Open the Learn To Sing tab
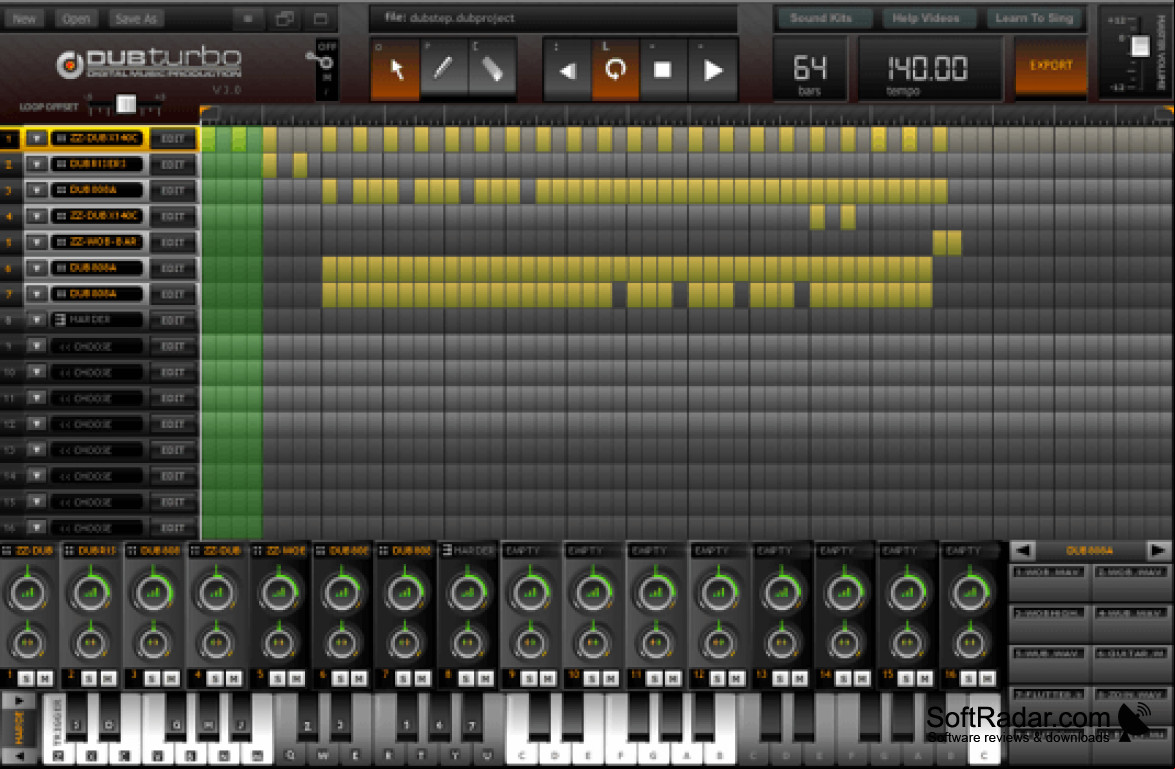This screenshot has height=769, width=1175. (x=1034, y=18)
